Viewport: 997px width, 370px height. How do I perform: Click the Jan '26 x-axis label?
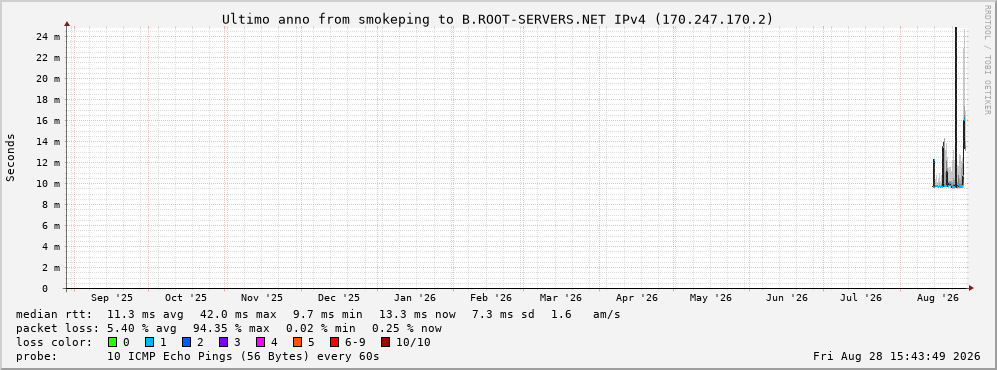415,298
